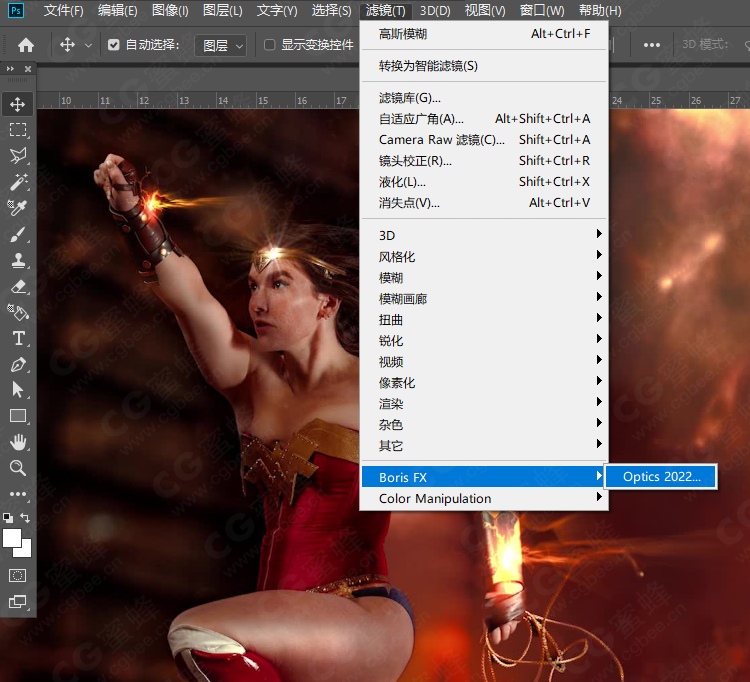Open the Select menu (选择)

(x=331, y=10)
